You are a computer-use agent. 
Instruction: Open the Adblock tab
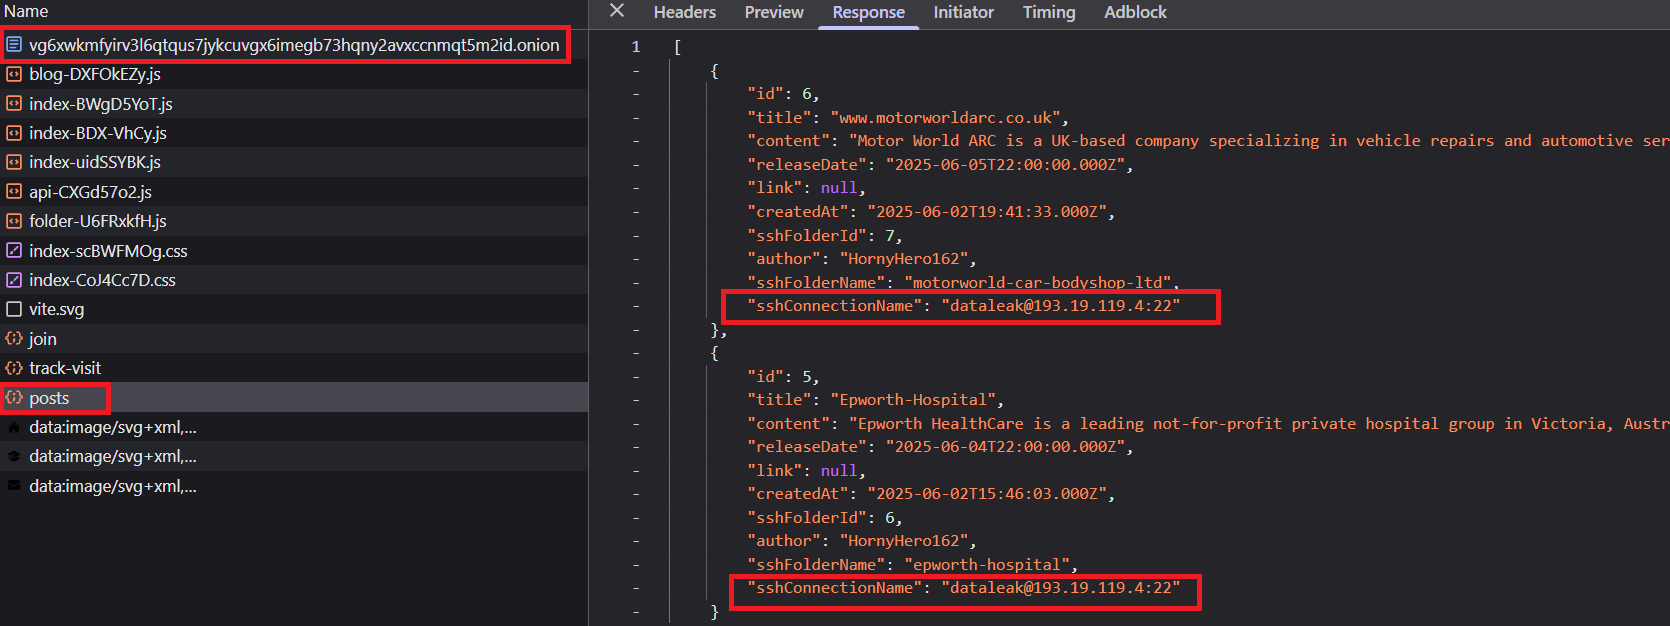(x=1135, y=12)
